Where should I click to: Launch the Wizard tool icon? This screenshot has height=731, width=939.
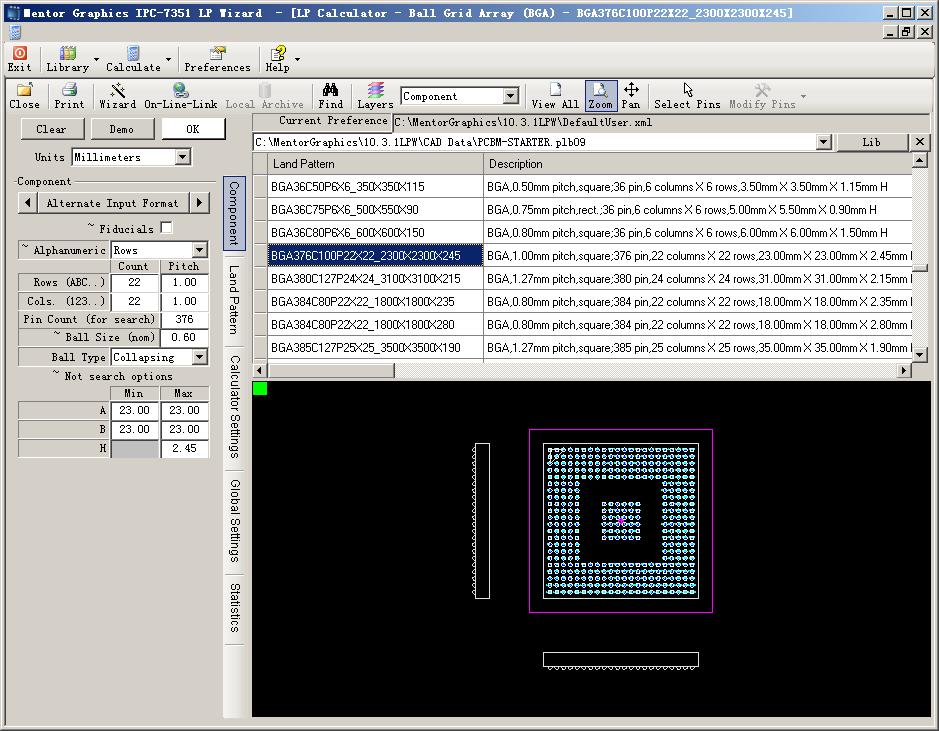point(117,90)
